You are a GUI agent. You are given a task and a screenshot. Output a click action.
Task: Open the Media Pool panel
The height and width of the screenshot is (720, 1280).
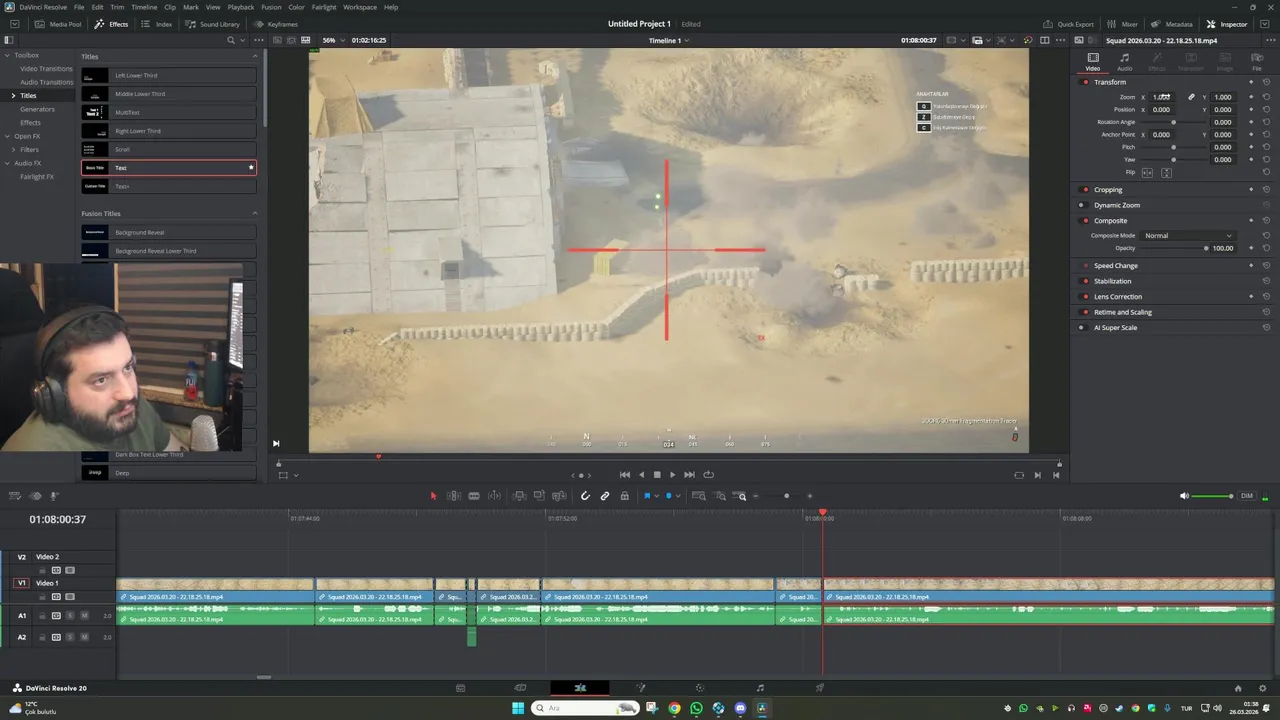(x=58, y=24)
